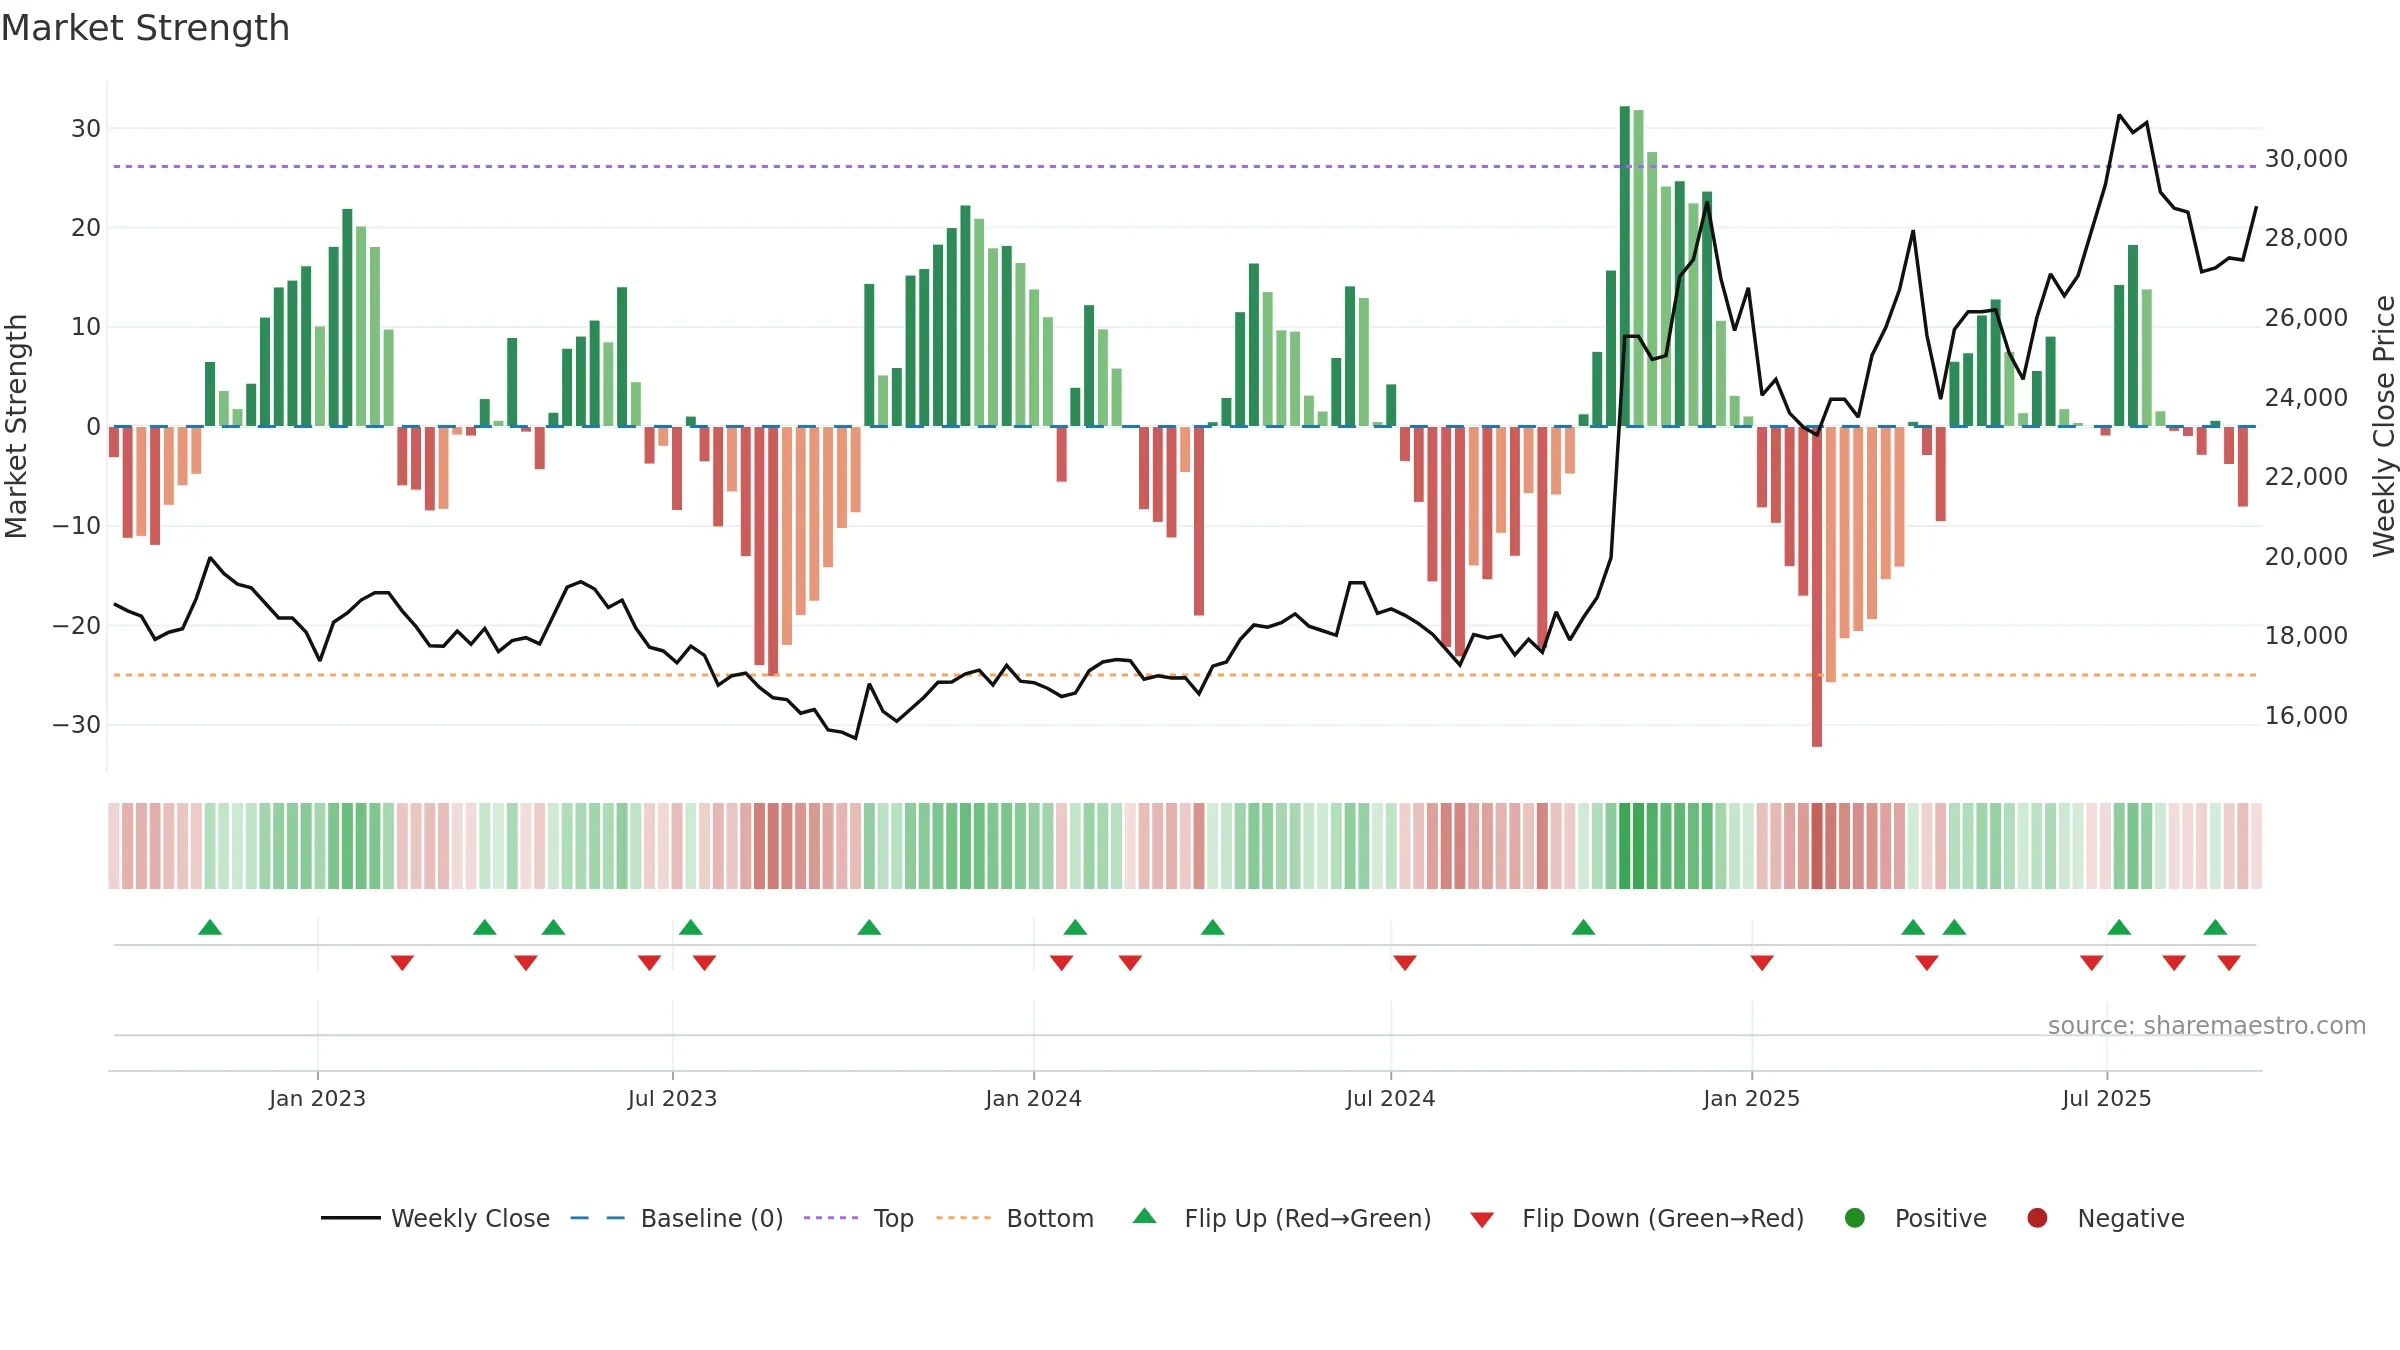Click the deepest red bar below −30

point(1817,586)
